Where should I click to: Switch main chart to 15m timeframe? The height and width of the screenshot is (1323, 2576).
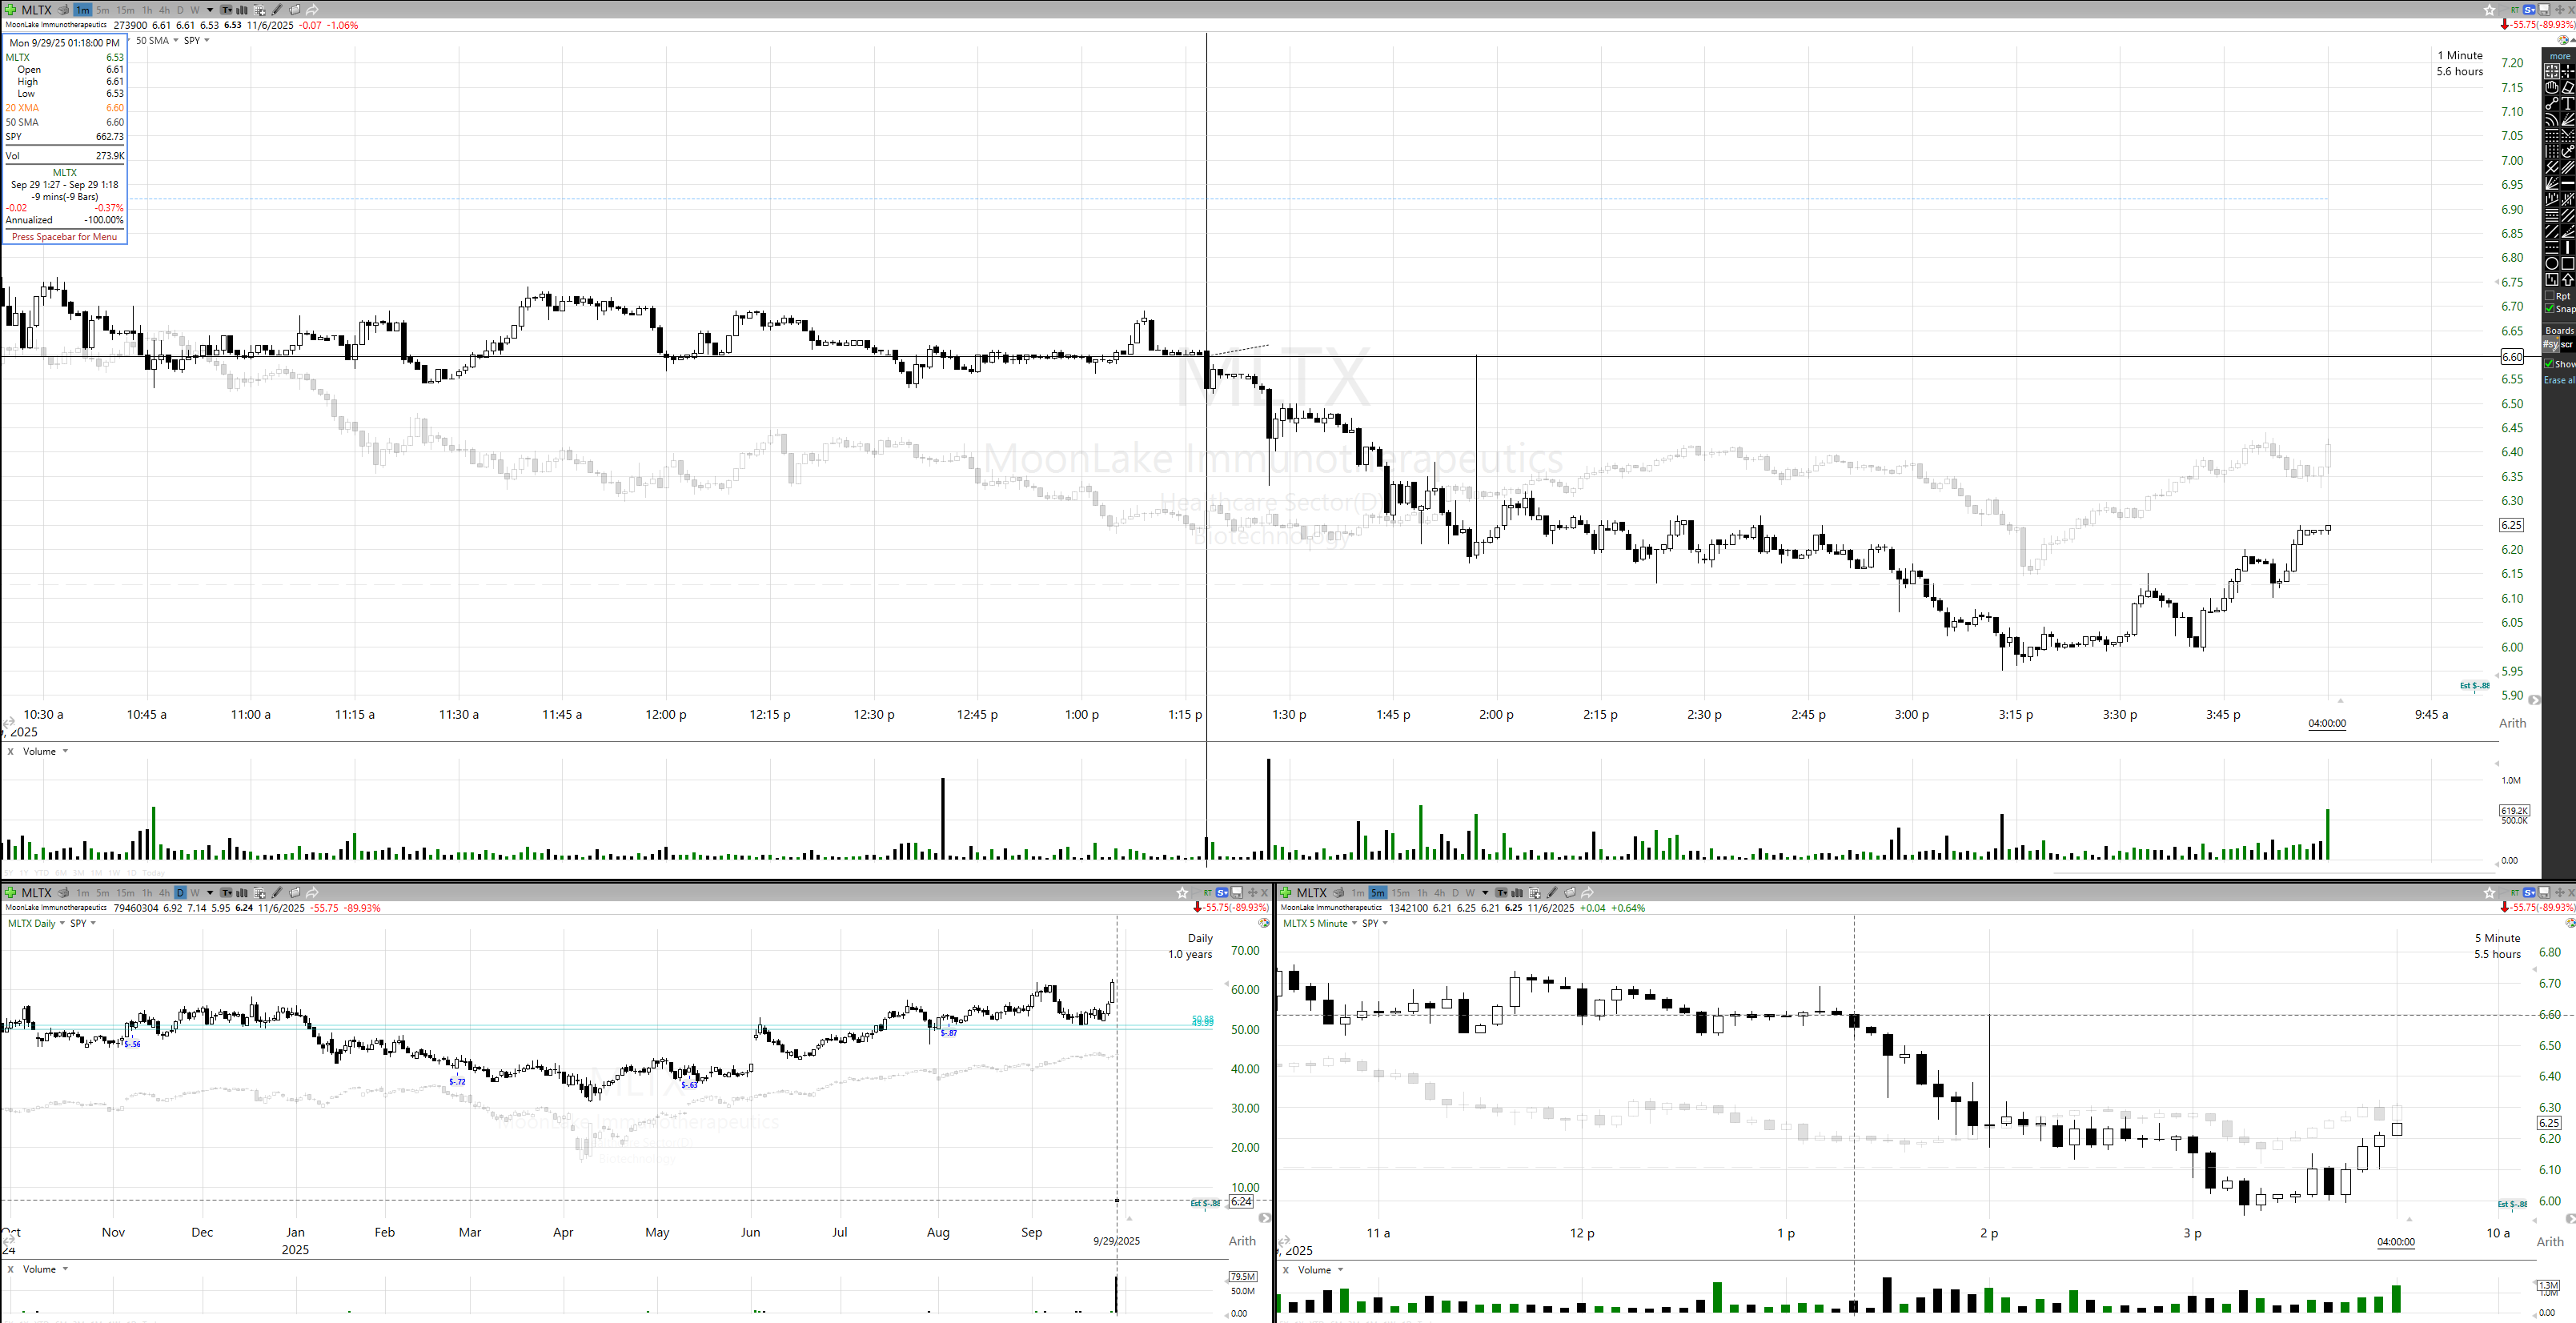(125, 10)
